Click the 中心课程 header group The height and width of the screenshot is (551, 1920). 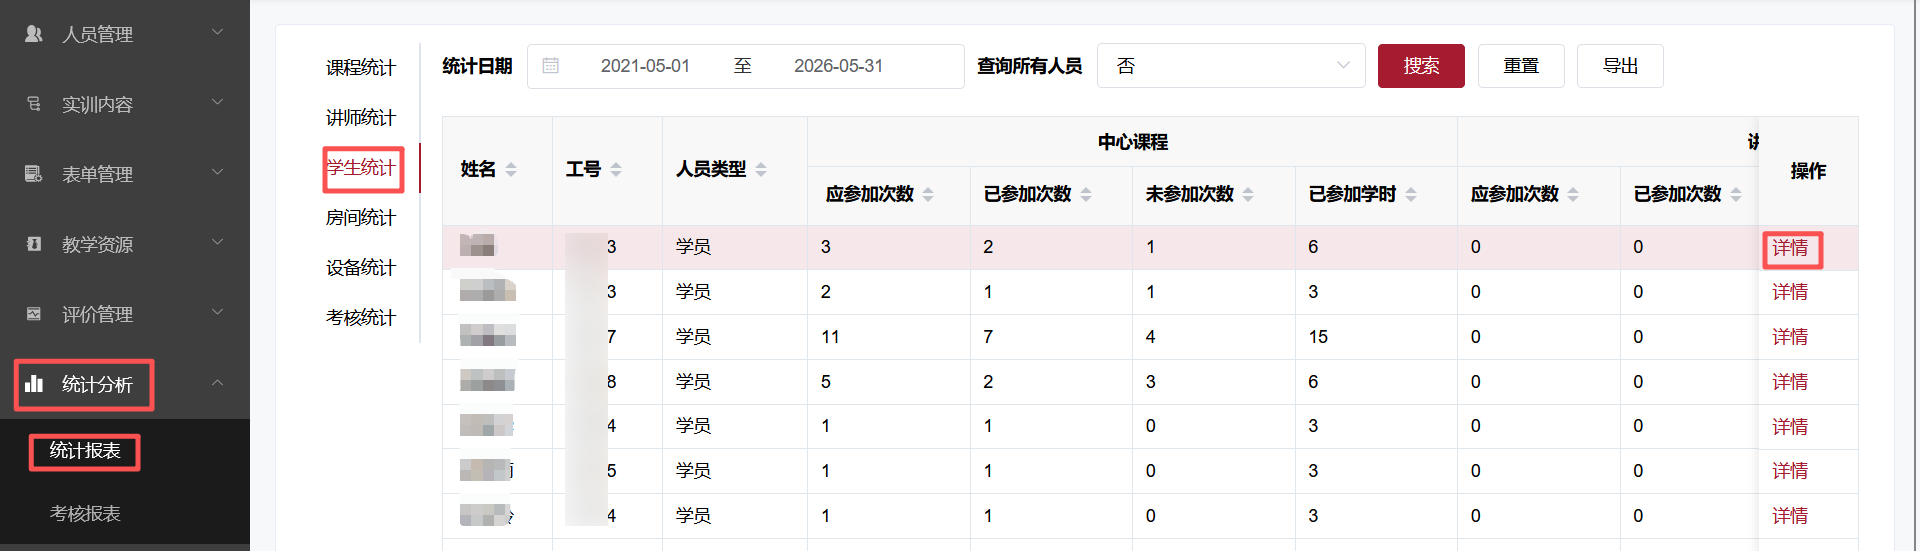click(1132, 142)
